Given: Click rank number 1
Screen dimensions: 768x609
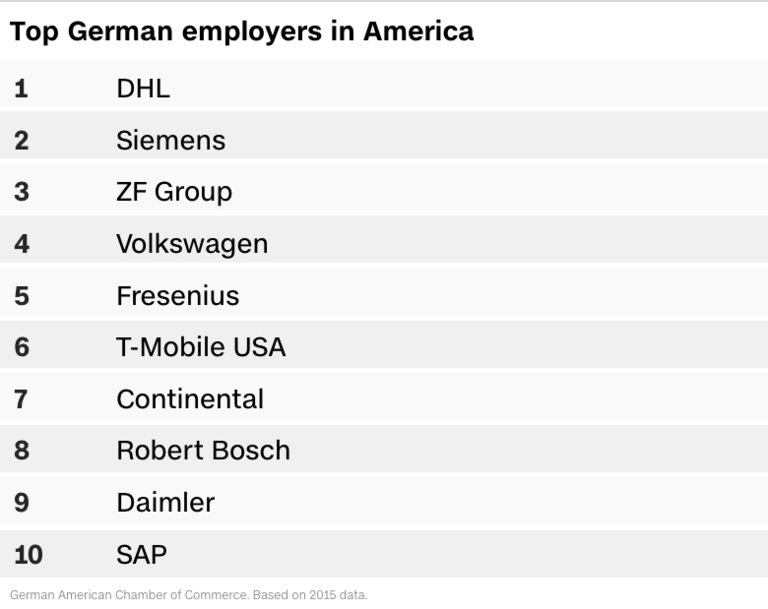Looking at the screenshot, I should click(x=21, y=88).
